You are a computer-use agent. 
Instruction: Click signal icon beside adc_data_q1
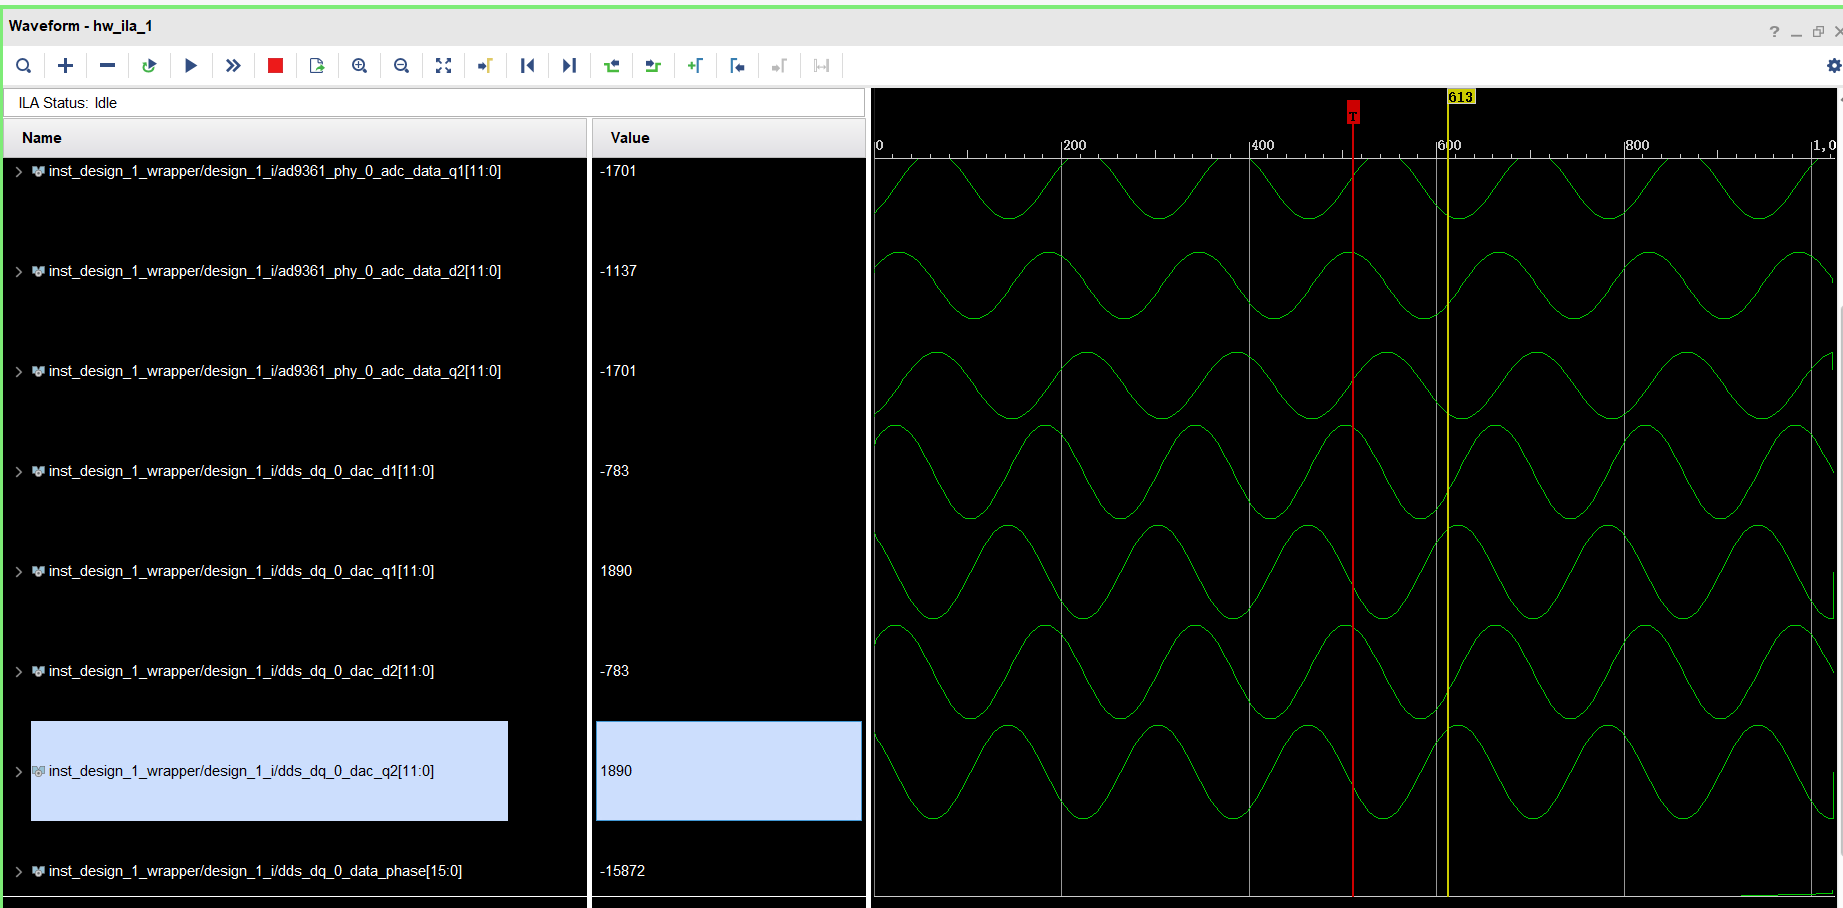point(38,171)
